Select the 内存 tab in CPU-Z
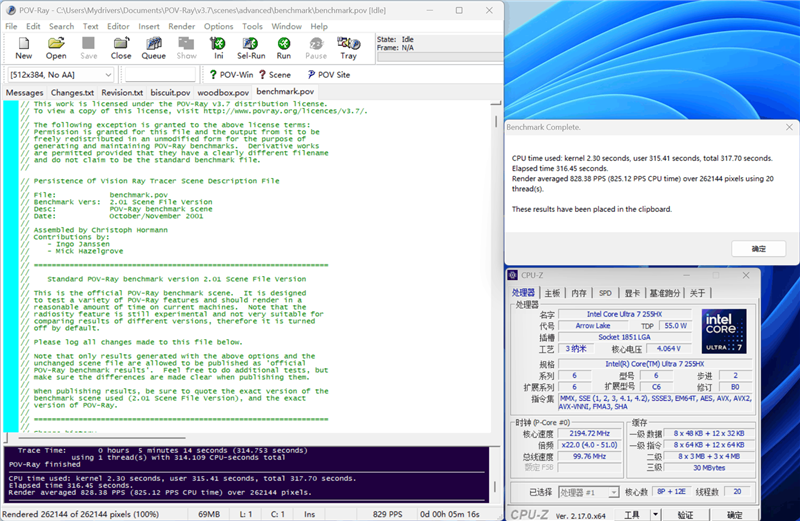 579,293
